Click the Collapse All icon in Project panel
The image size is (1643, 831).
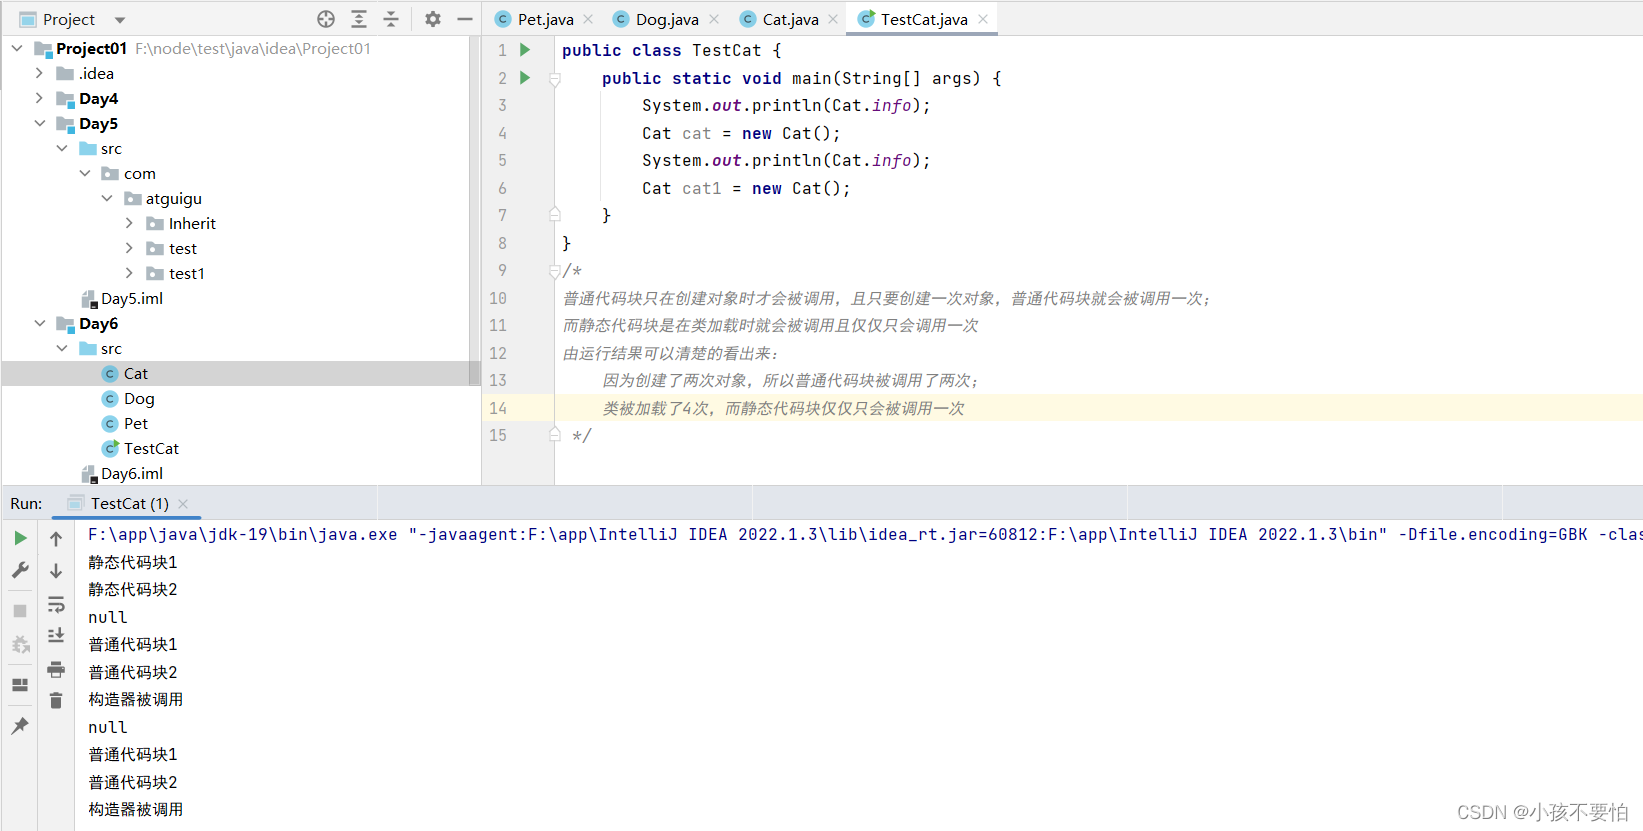(x=391, y=19)
